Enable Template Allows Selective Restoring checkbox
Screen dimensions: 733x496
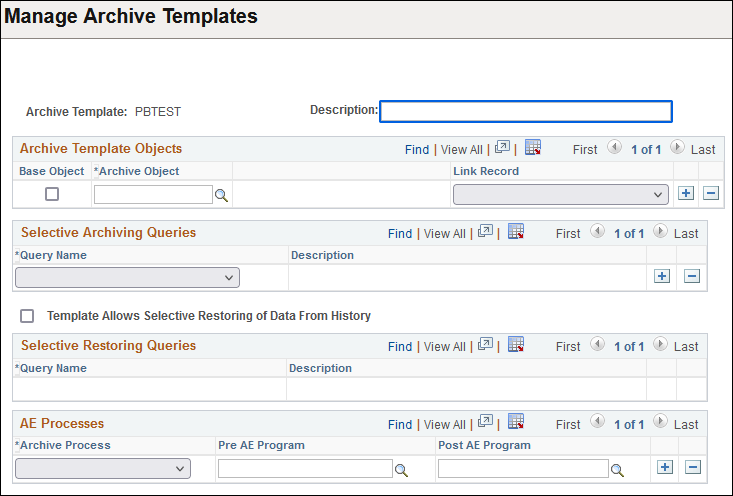click(x=27, y=316)
